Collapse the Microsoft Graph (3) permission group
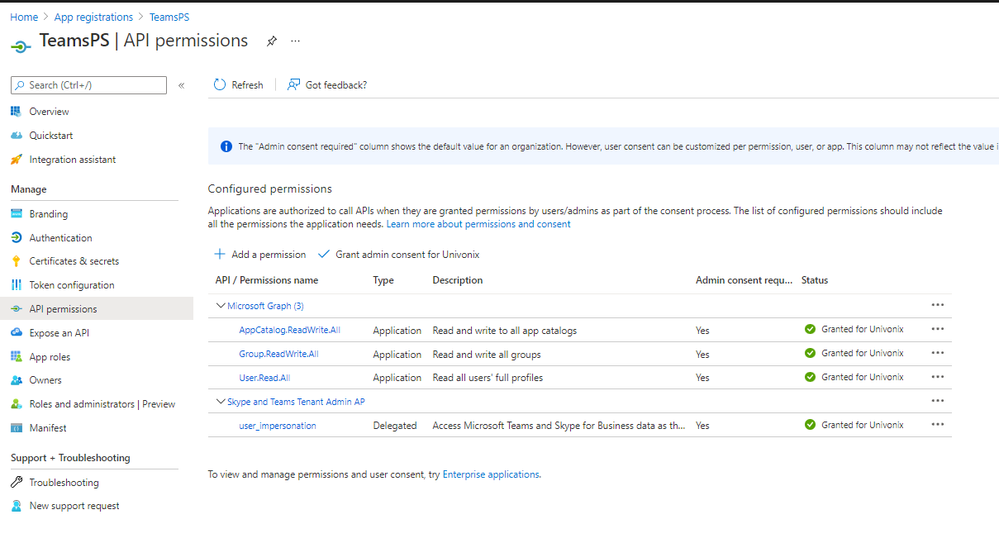The width and height of the screenshot is (999, 539). pyautogui.click(x=220, y=306)
